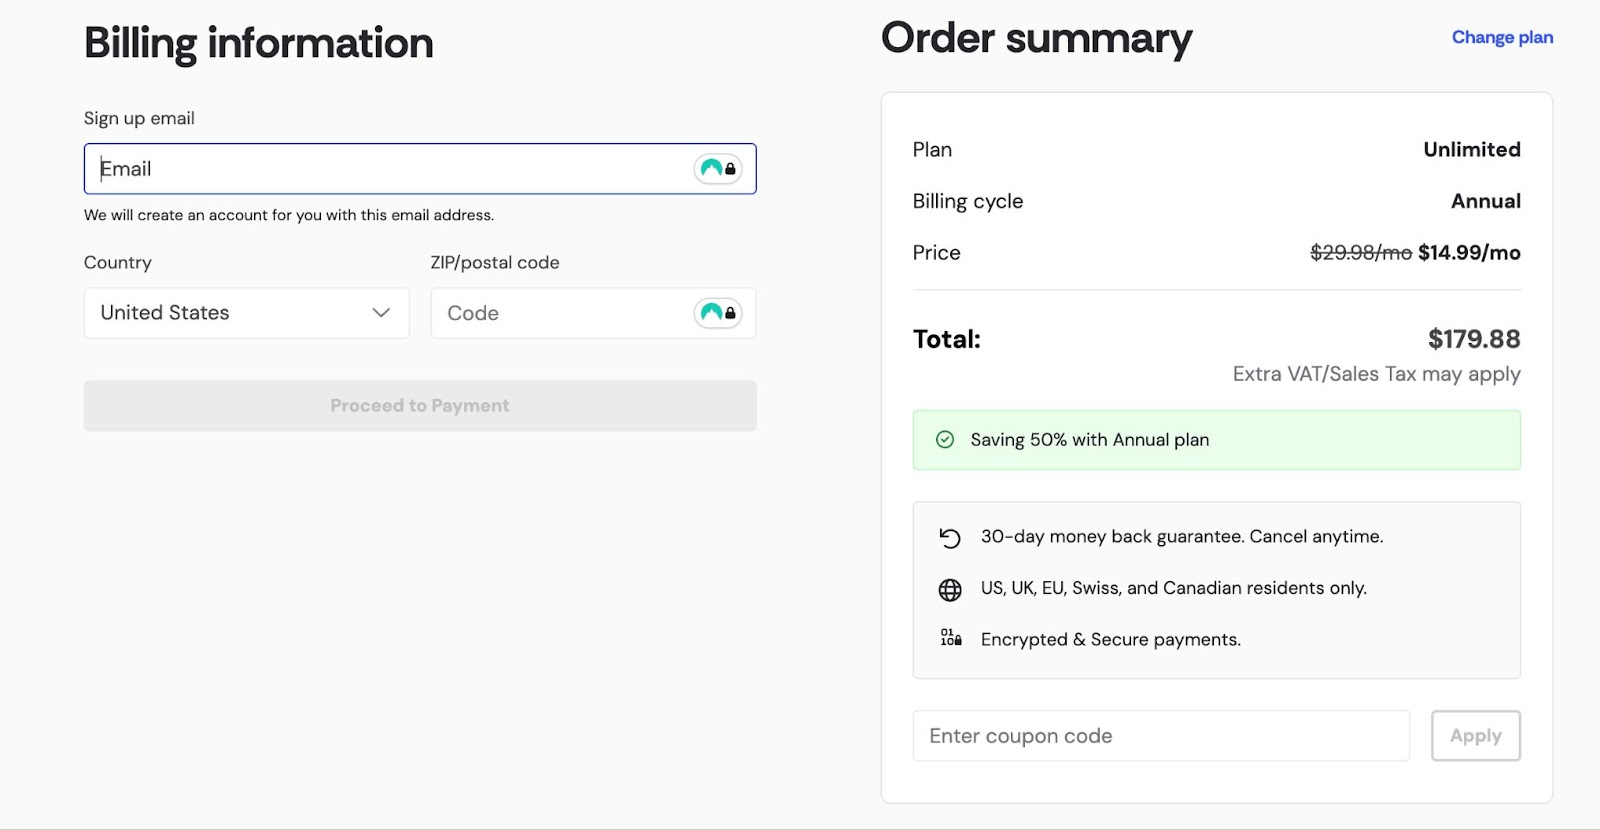Expand the country list to change location
This screenshot has width=1600, height=830.
coord(245,313)
